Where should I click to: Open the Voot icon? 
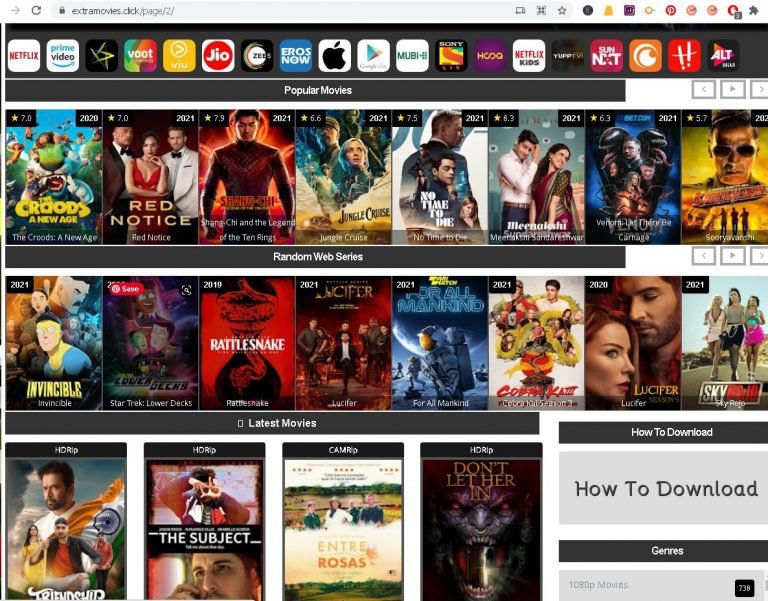(x=140, y=56)
